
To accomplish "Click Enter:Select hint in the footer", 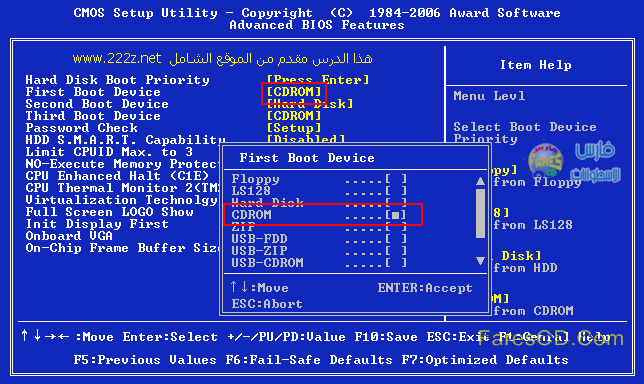I will [x=170, y=337].
